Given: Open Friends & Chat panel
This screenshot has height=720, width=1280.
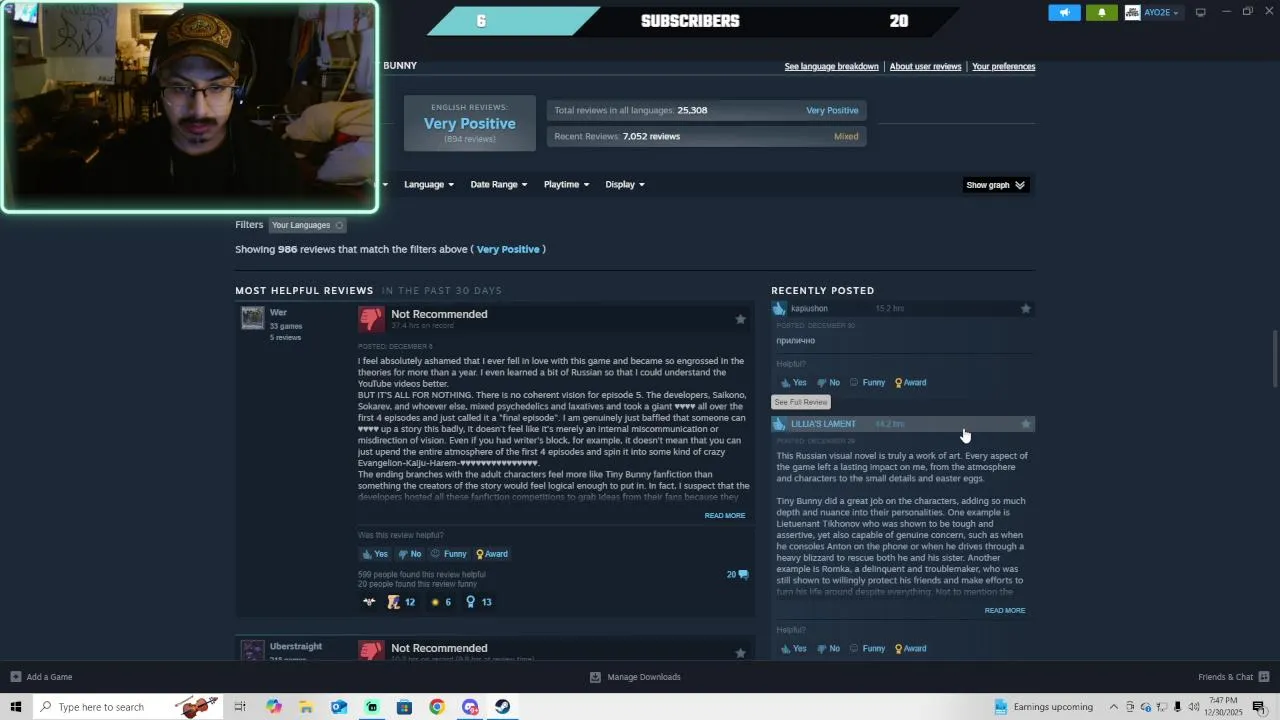Looking at the screenshot, I should pos(1234,677).
